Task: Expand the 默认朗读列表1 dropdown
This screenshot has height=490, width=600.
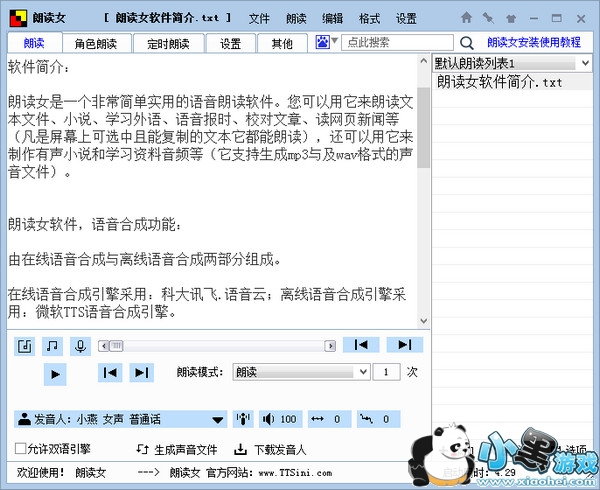Action: [585, 63]
